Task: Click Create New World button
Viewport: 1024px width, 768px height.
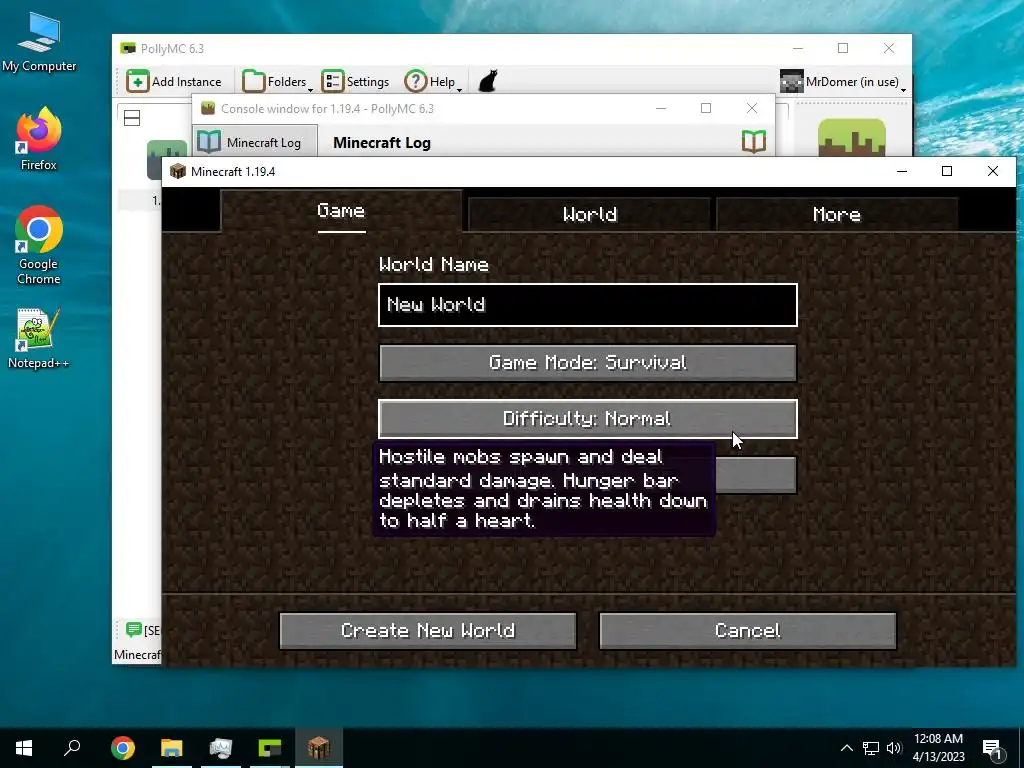Action: [x=428, y=630]
